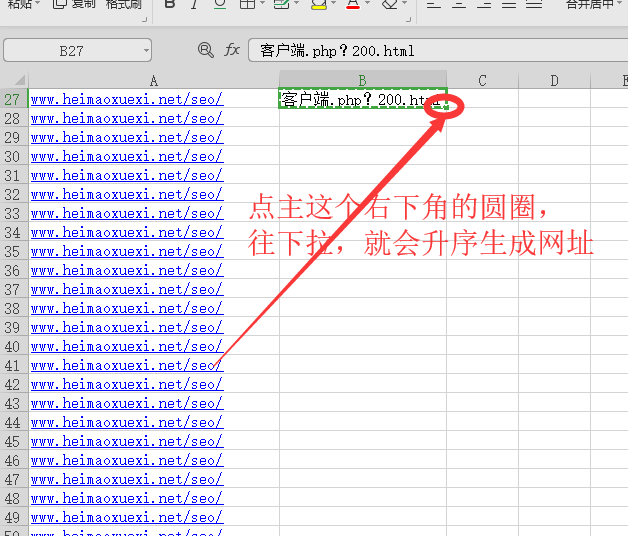This screenshot has height=536, width=628.
Task: Click the format painter (格式刷)
Action: click(x=124, y=4)
